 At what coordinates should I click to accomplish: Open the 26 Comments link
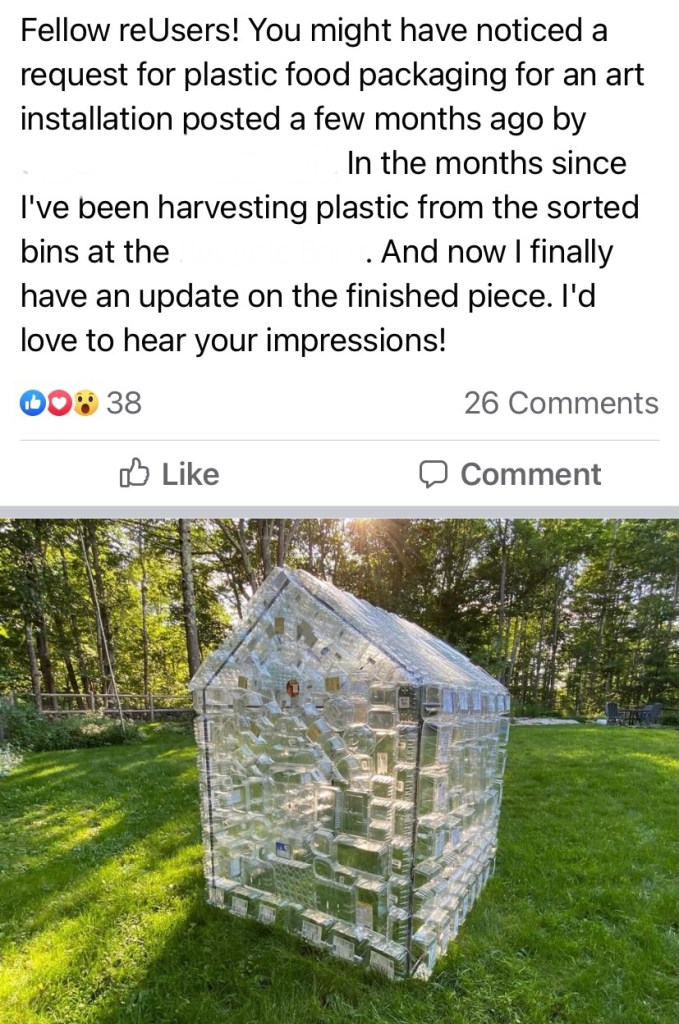click(560, 403)
